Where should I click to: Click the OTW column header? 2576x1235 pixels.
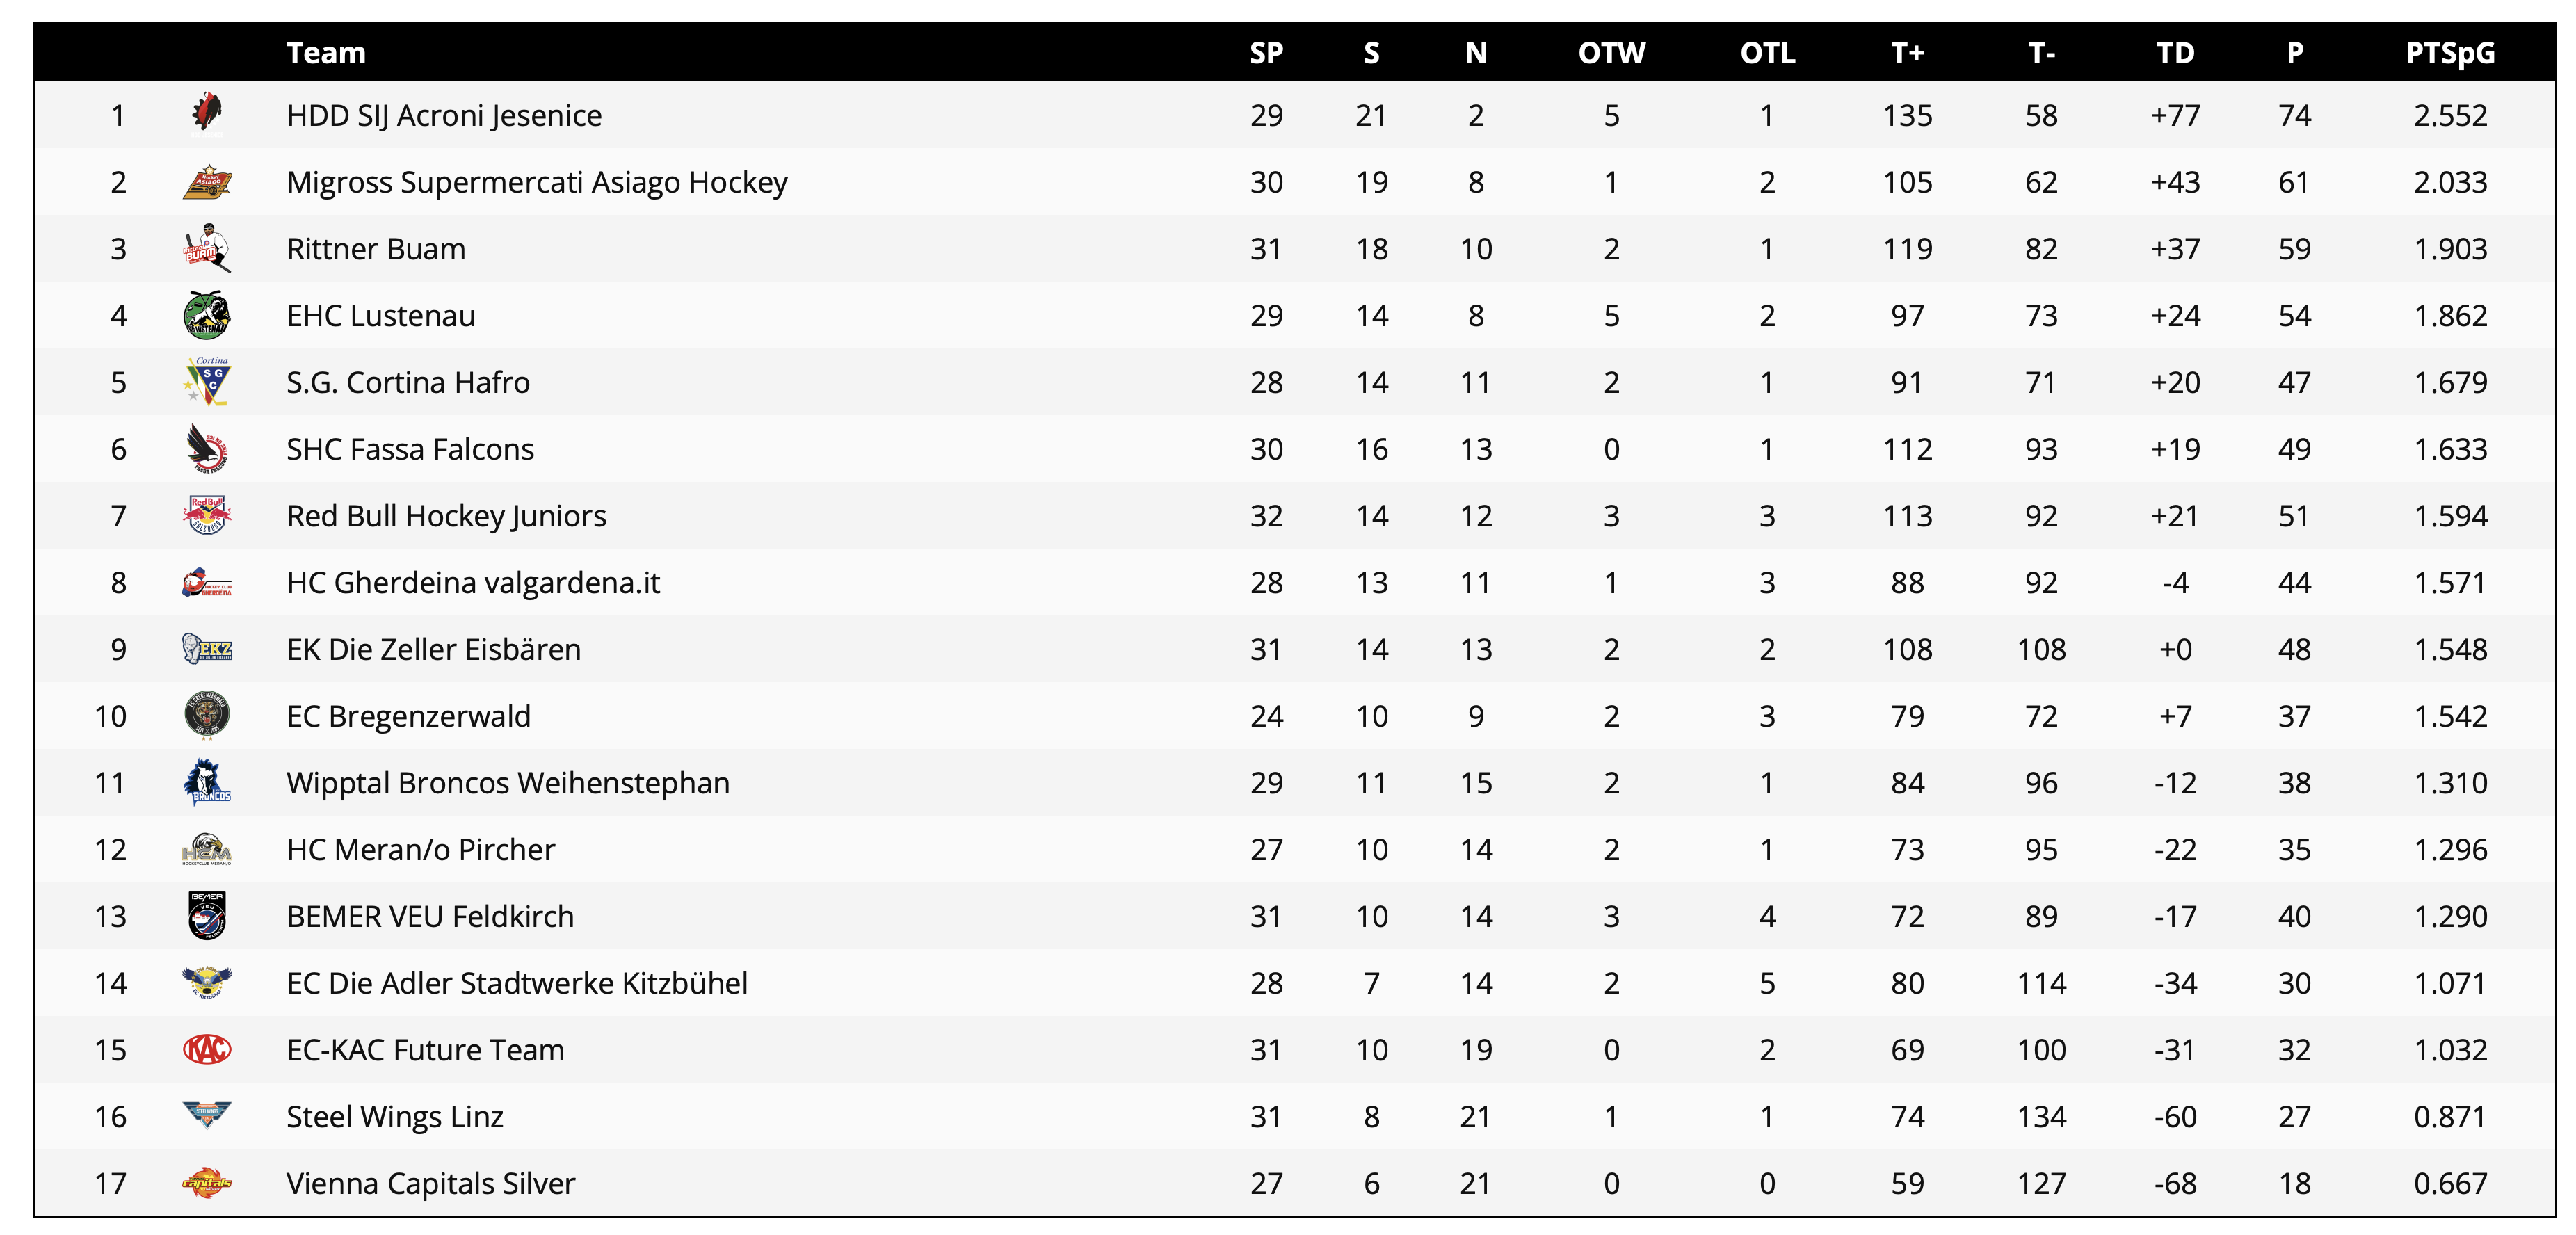click(x=1611, y=53)
